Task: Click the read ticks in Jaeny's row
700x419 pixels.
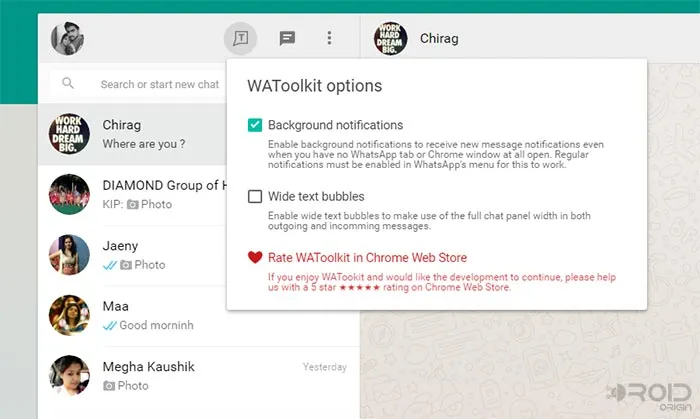Action: tap(109, 266)
